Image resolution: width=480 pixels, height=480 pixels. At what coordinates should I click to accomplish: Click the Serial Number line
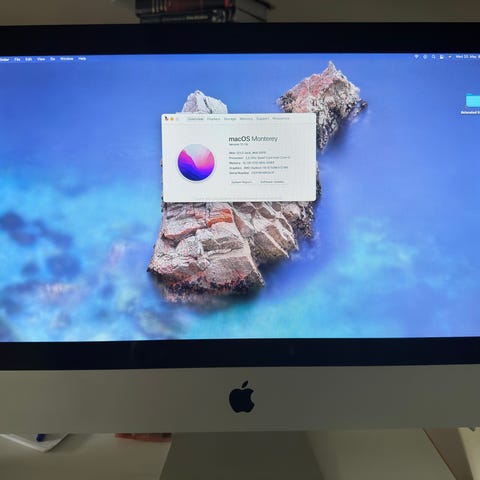click(x=252, y=173)
